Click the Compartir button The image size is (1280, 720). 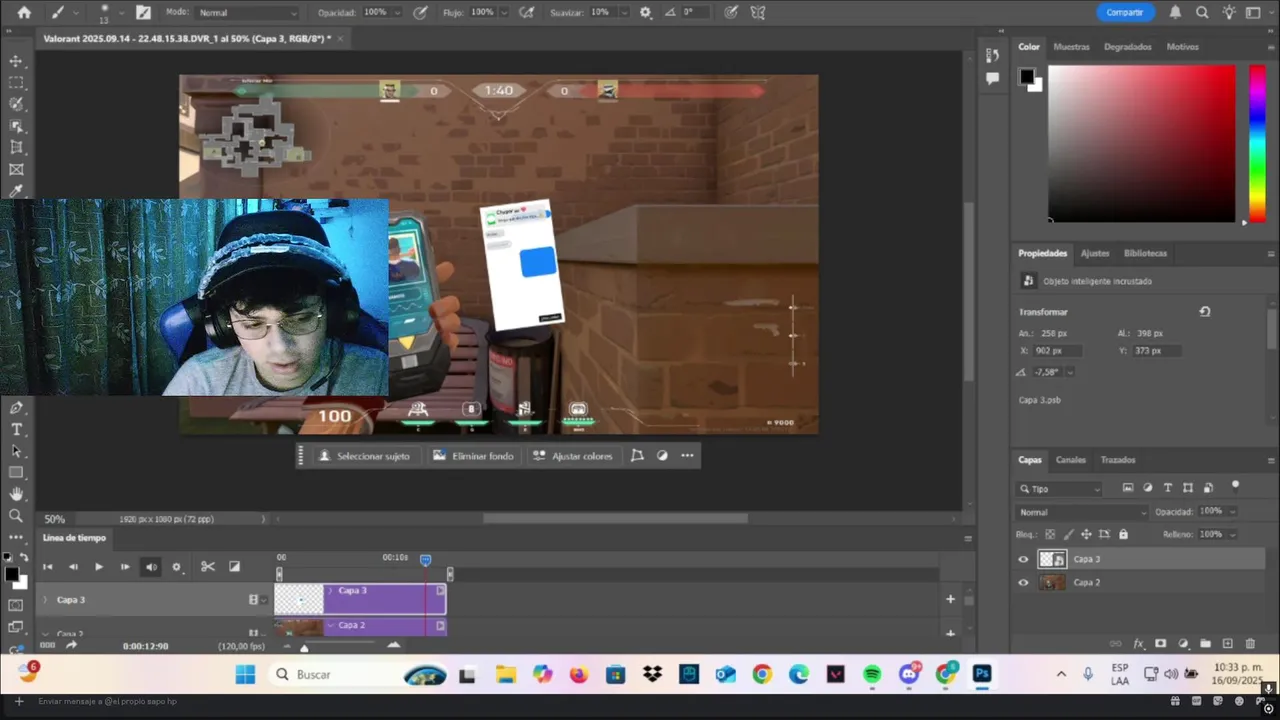coord(1125,12)
